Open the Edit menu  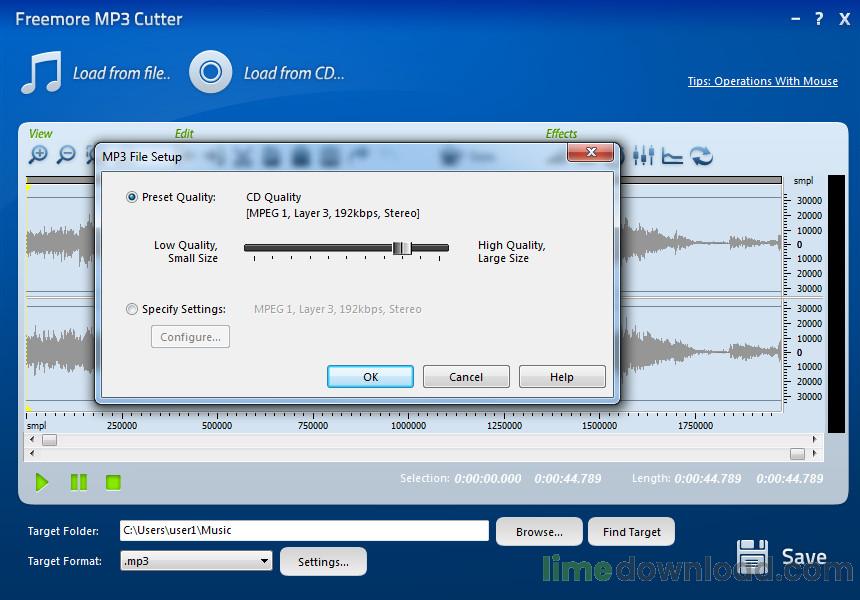click(x=185, y=133)
